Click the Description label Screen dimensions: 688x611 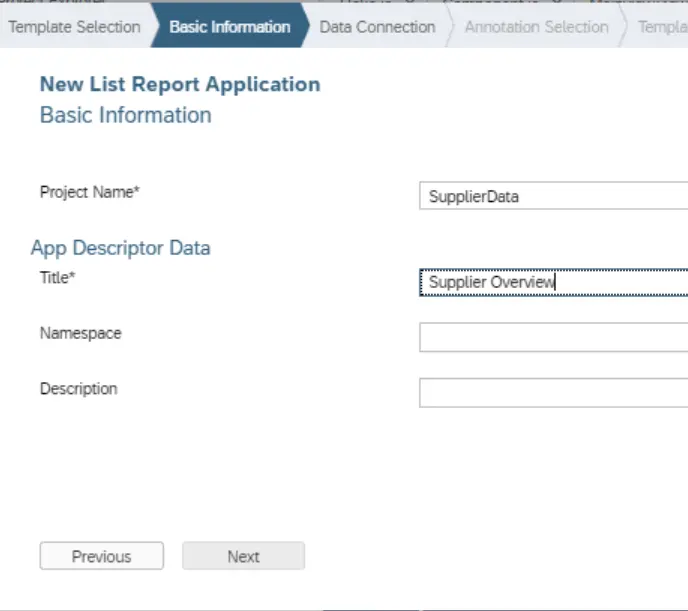click(78, 388)
